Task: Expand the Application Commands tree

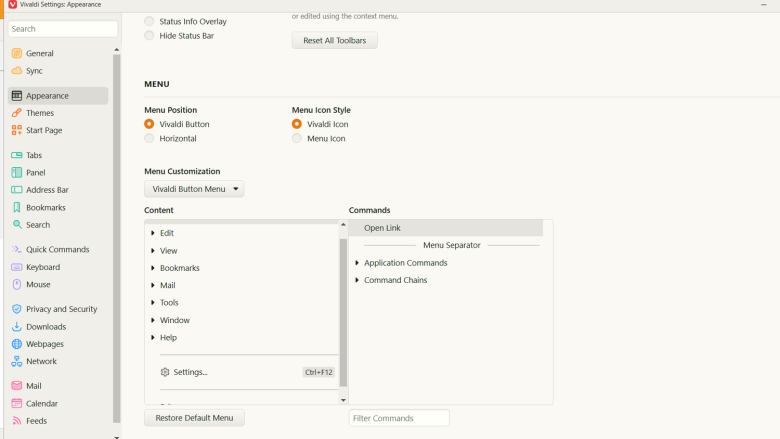Action: (x=357, y=263)
